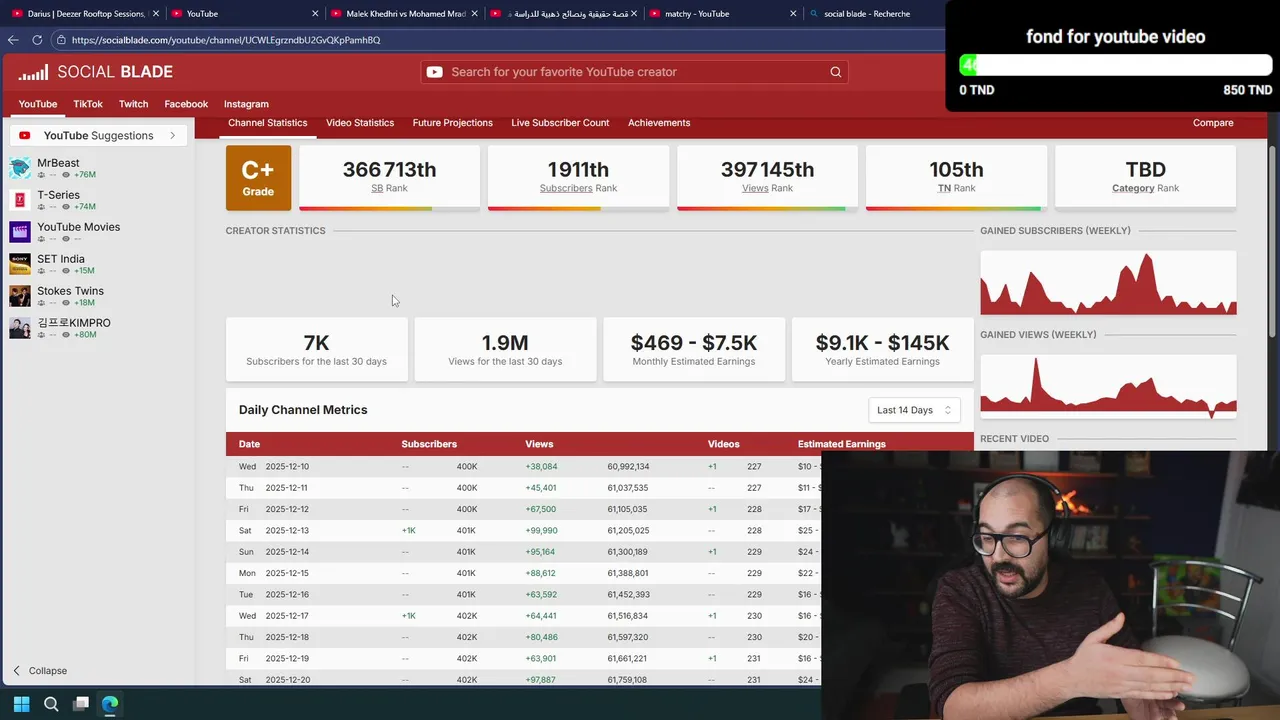The height and width of the screenshot is (720, 1280).
Task: Open Windows taskbar search
Action: click(x=51, y=704)
